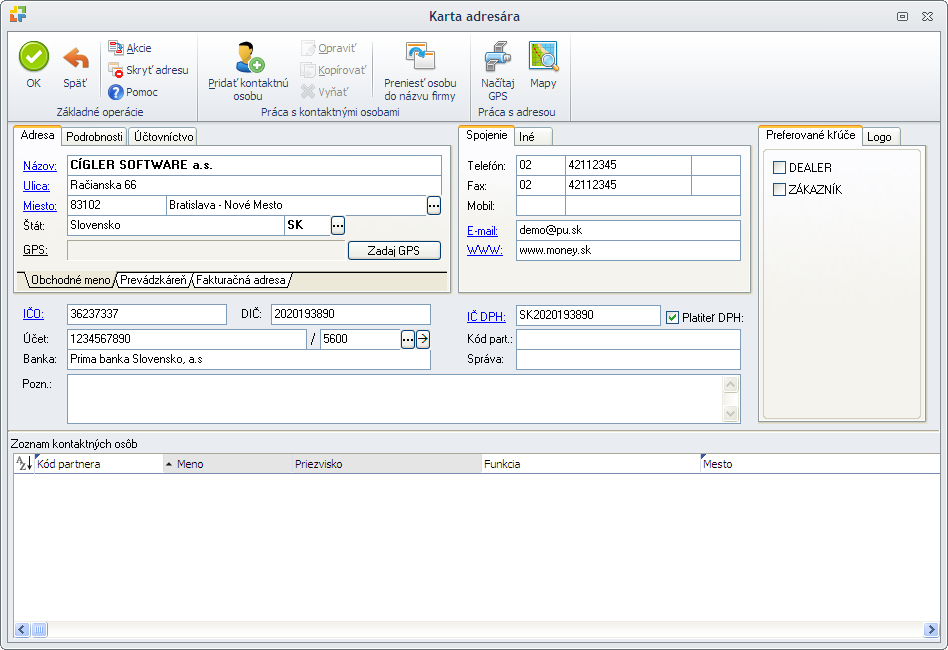Select the Spojenie tab

pyautogui.click(x=486, y=135)
